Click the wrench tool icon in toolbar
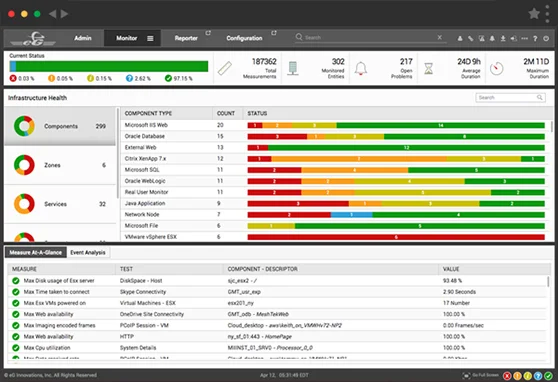558x382 pixels. 470,38
